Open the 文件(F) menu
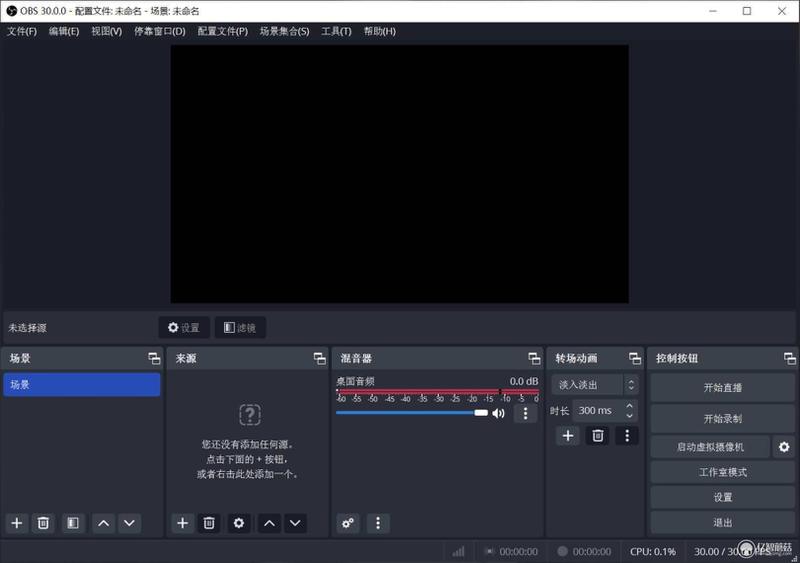The height and width of the screenshot is (563, 800). click(x=22, y=32)
